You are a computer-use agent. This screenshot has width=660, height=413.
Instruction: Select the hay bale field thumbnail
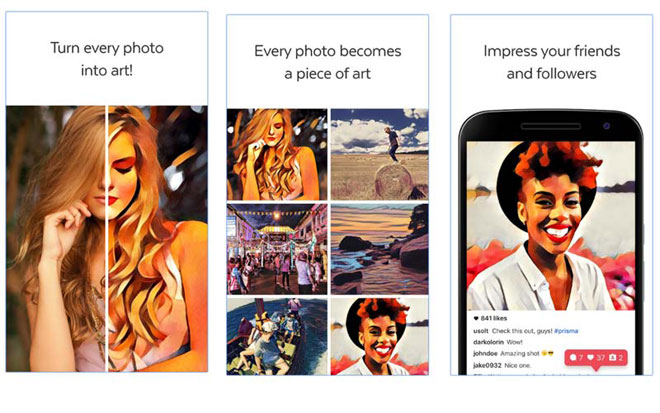(x=379, y=154)
